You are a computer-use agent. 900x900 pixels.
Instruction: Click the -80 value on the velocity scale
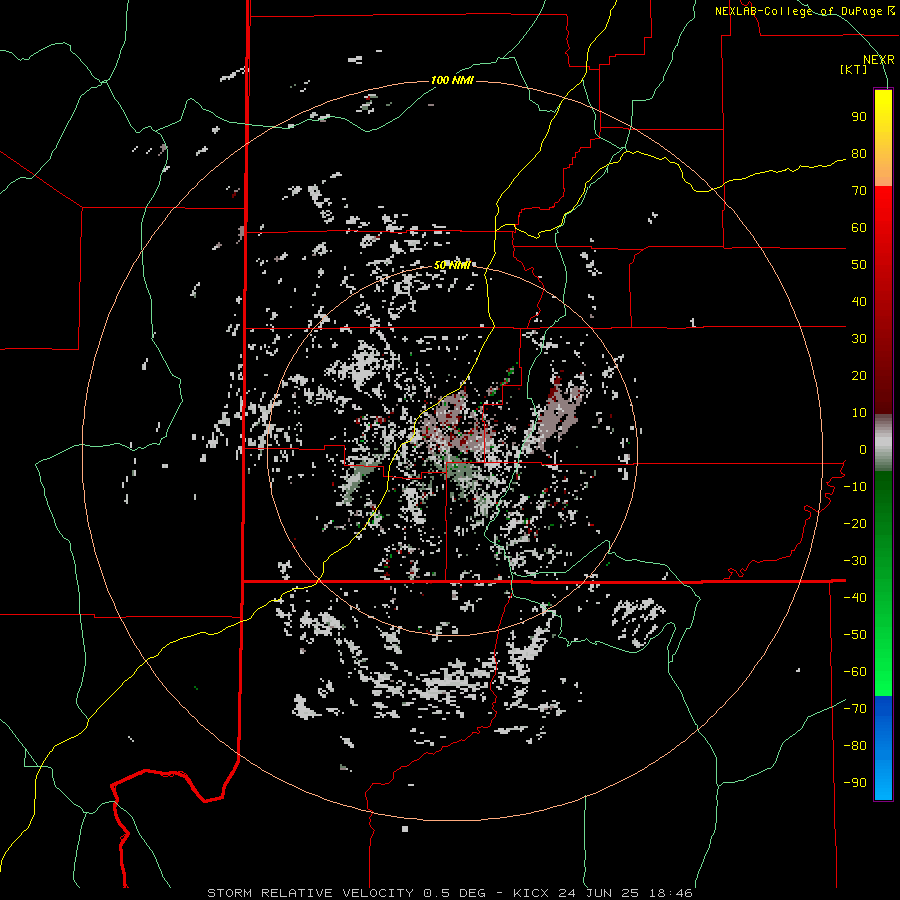coord(855,746)
